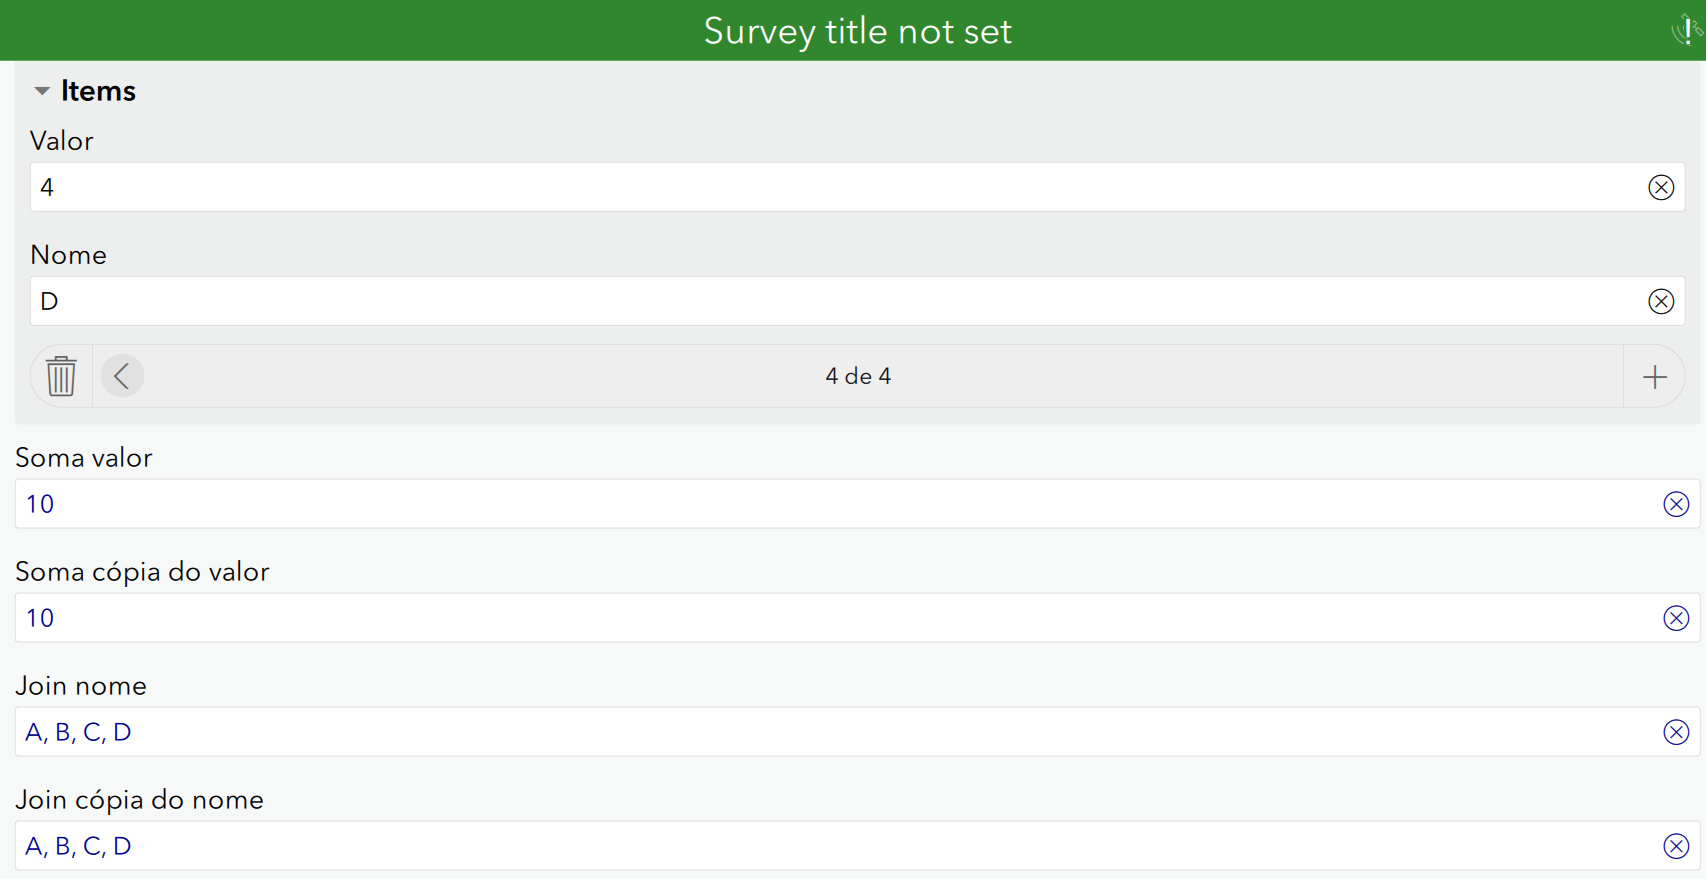Click the Items group heading label
This screenshot has width=1706, height=879.
(x=98, y=91)
